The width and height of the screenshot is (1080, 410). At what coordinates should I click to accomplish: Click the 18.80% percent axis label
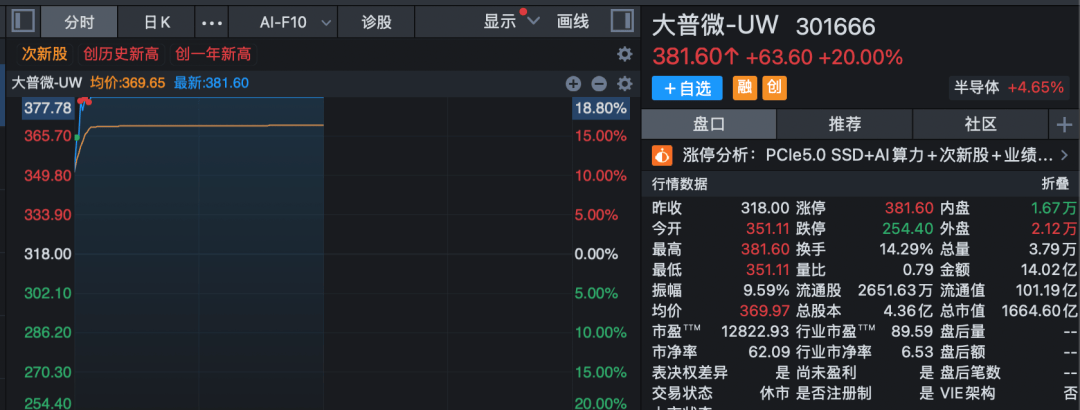600,108
